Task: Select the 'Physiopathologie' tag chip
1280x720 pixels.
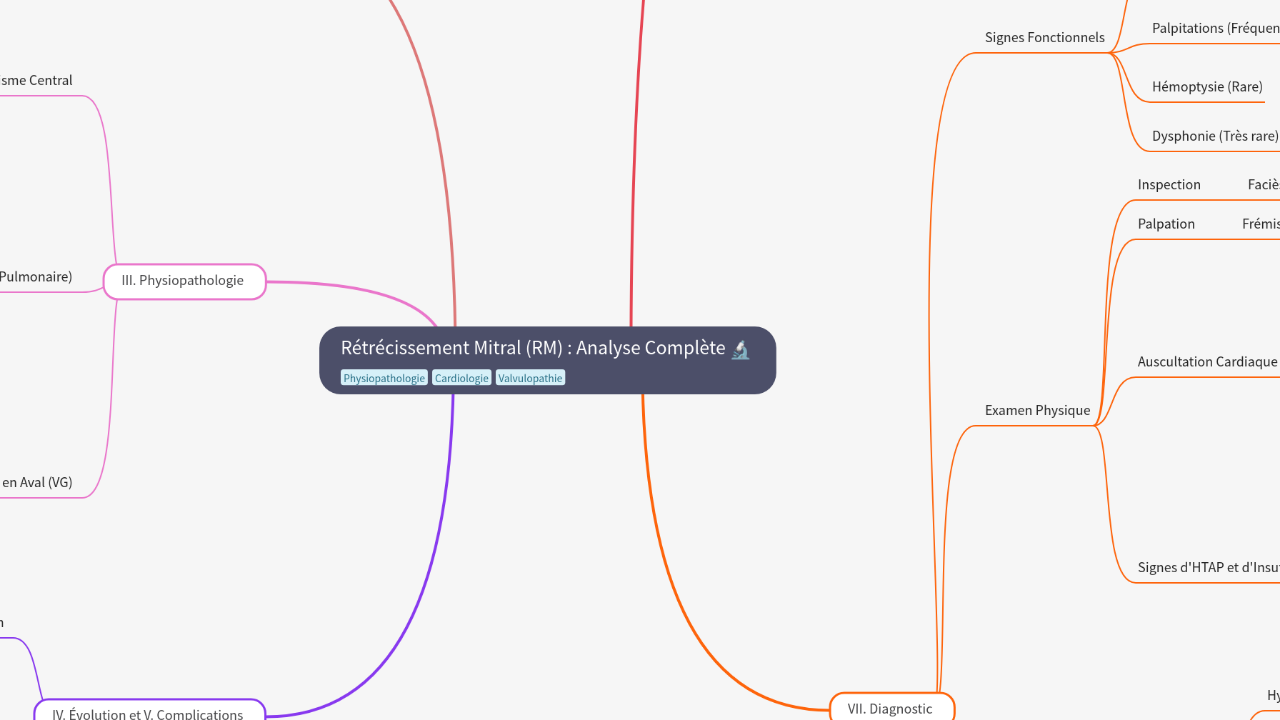Action: [384, 378]
